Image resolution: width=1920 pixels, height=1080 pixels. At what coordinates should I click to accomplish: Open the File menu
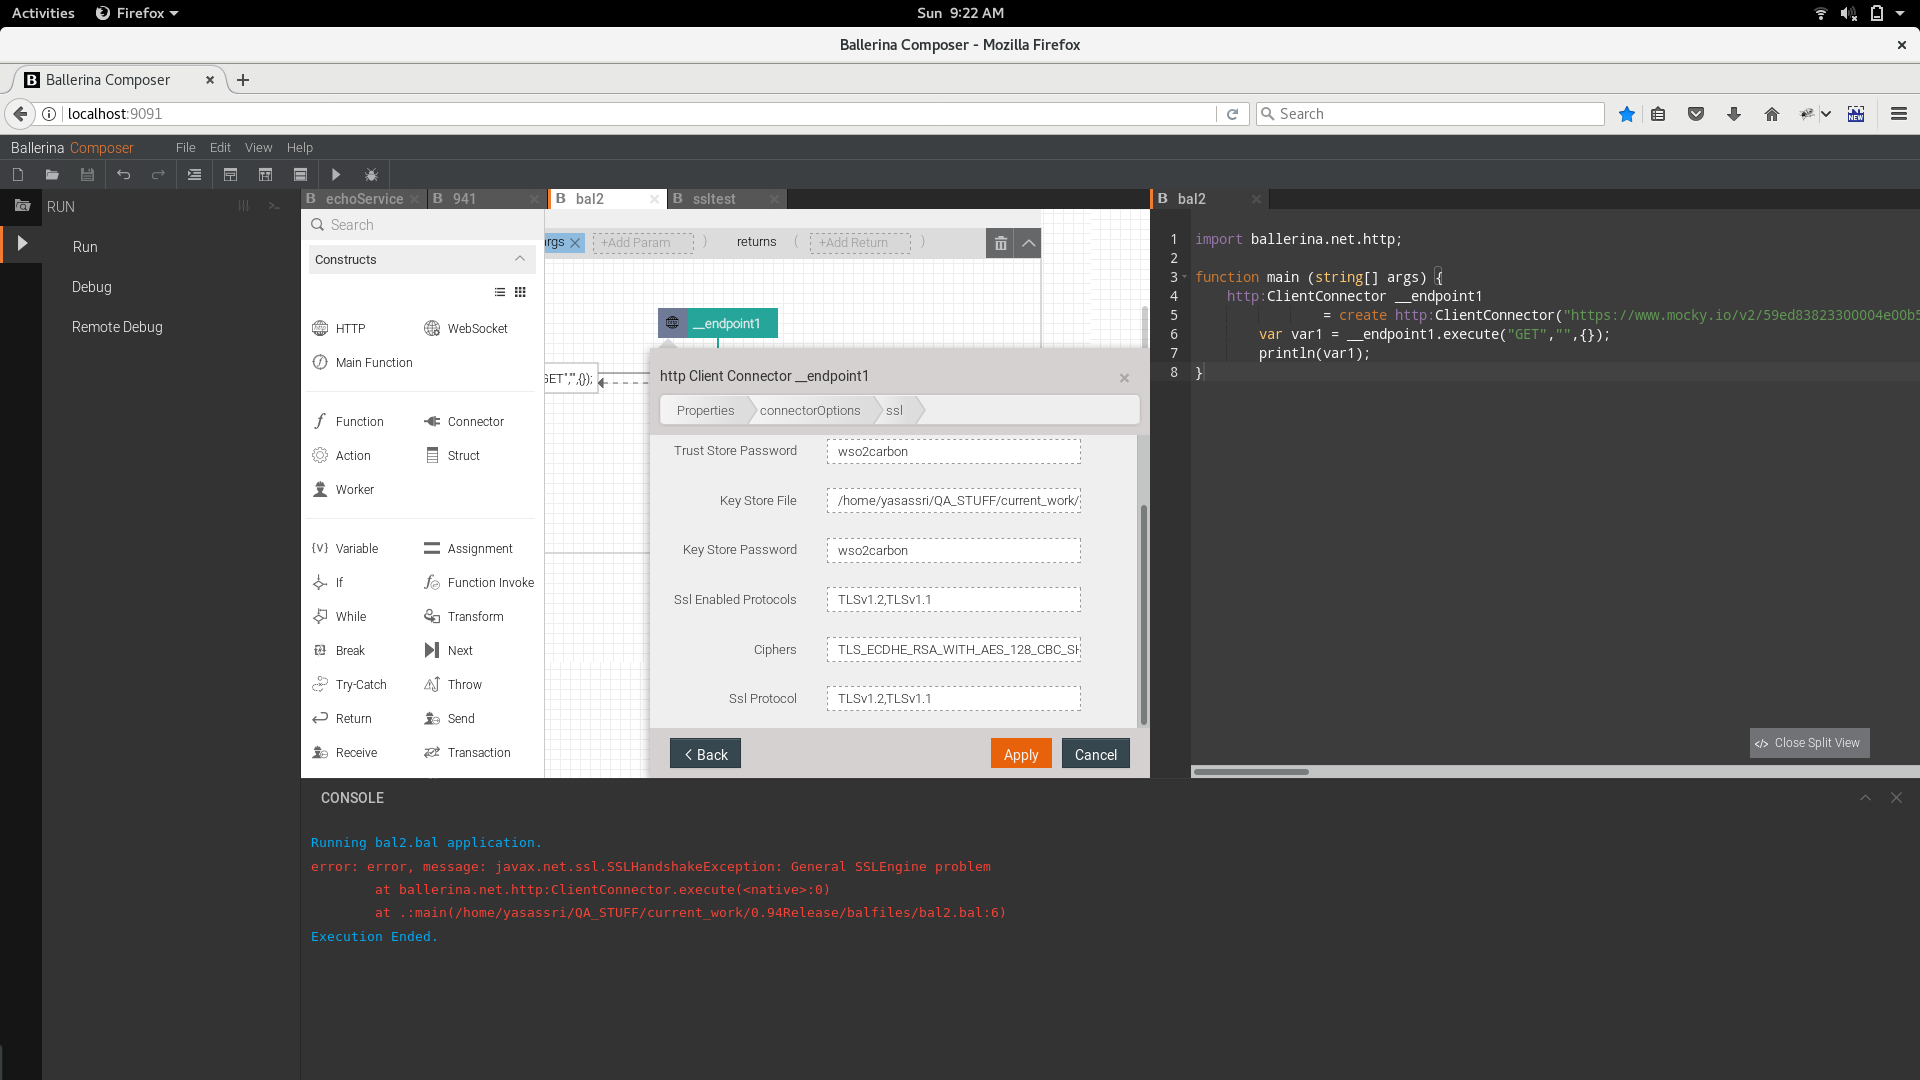coord(186,147)
